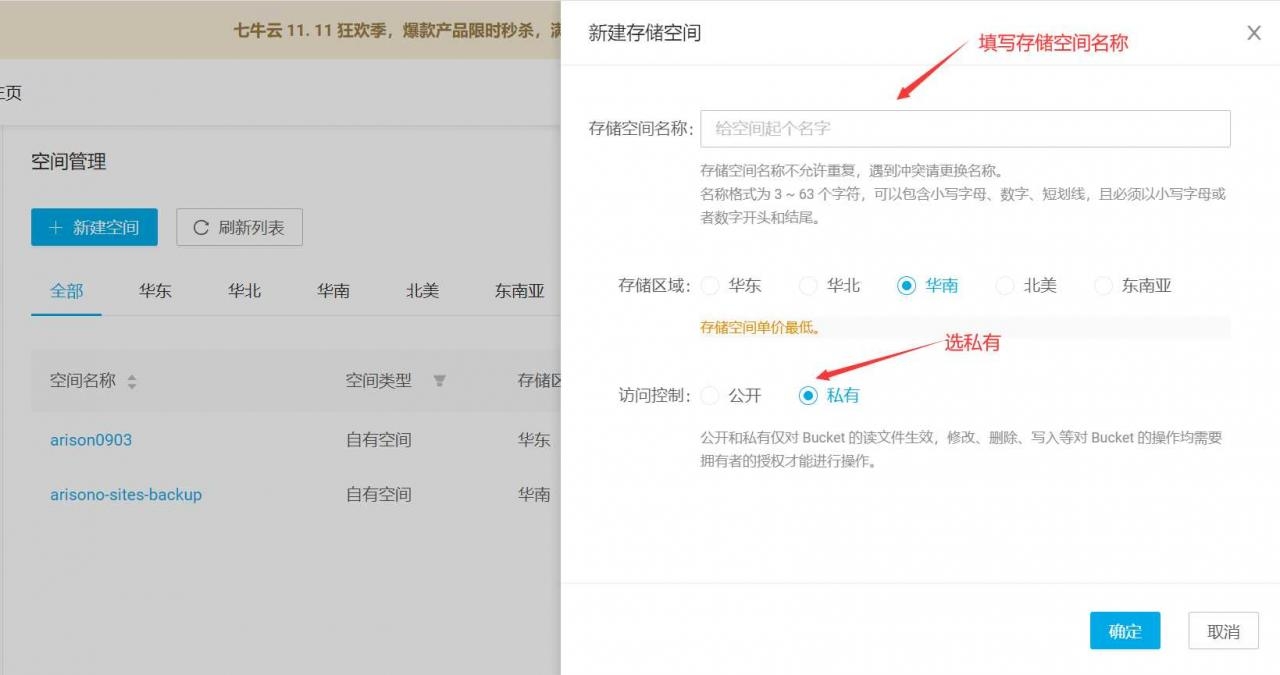Select the 华南 storage region radio
1280x675 pixels.
click(906, 286)
